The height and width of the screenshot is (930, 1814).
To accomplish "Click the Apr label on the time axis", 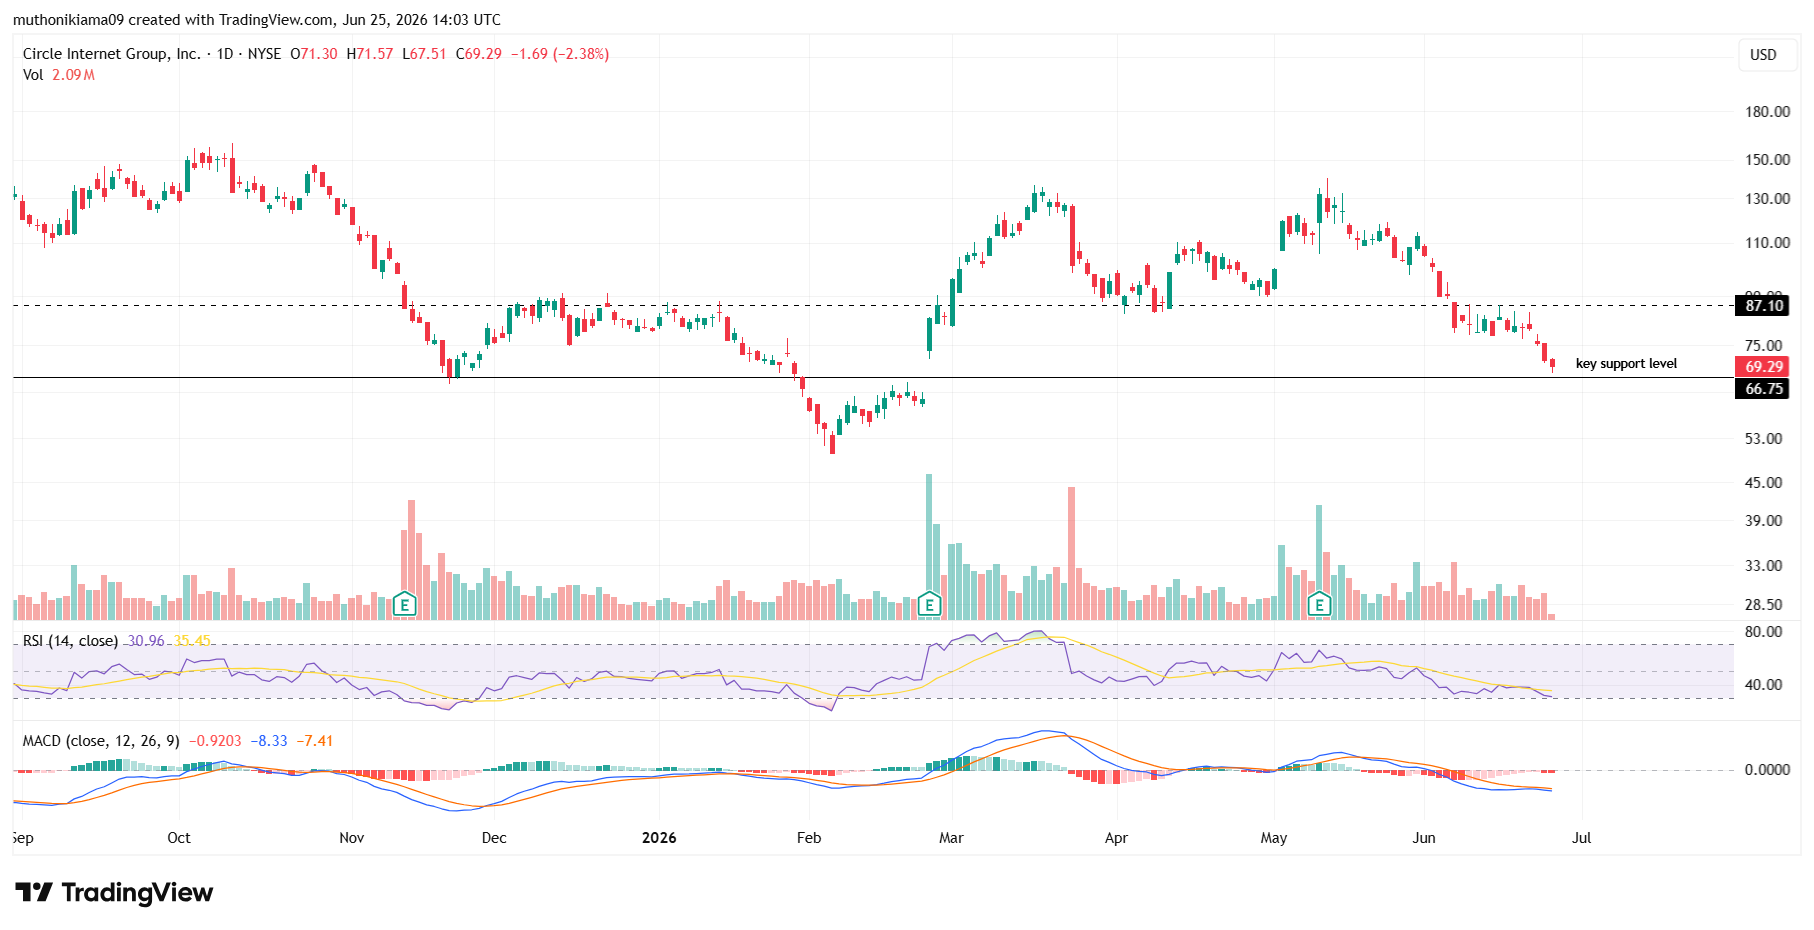I will [x=1116, y=838].
